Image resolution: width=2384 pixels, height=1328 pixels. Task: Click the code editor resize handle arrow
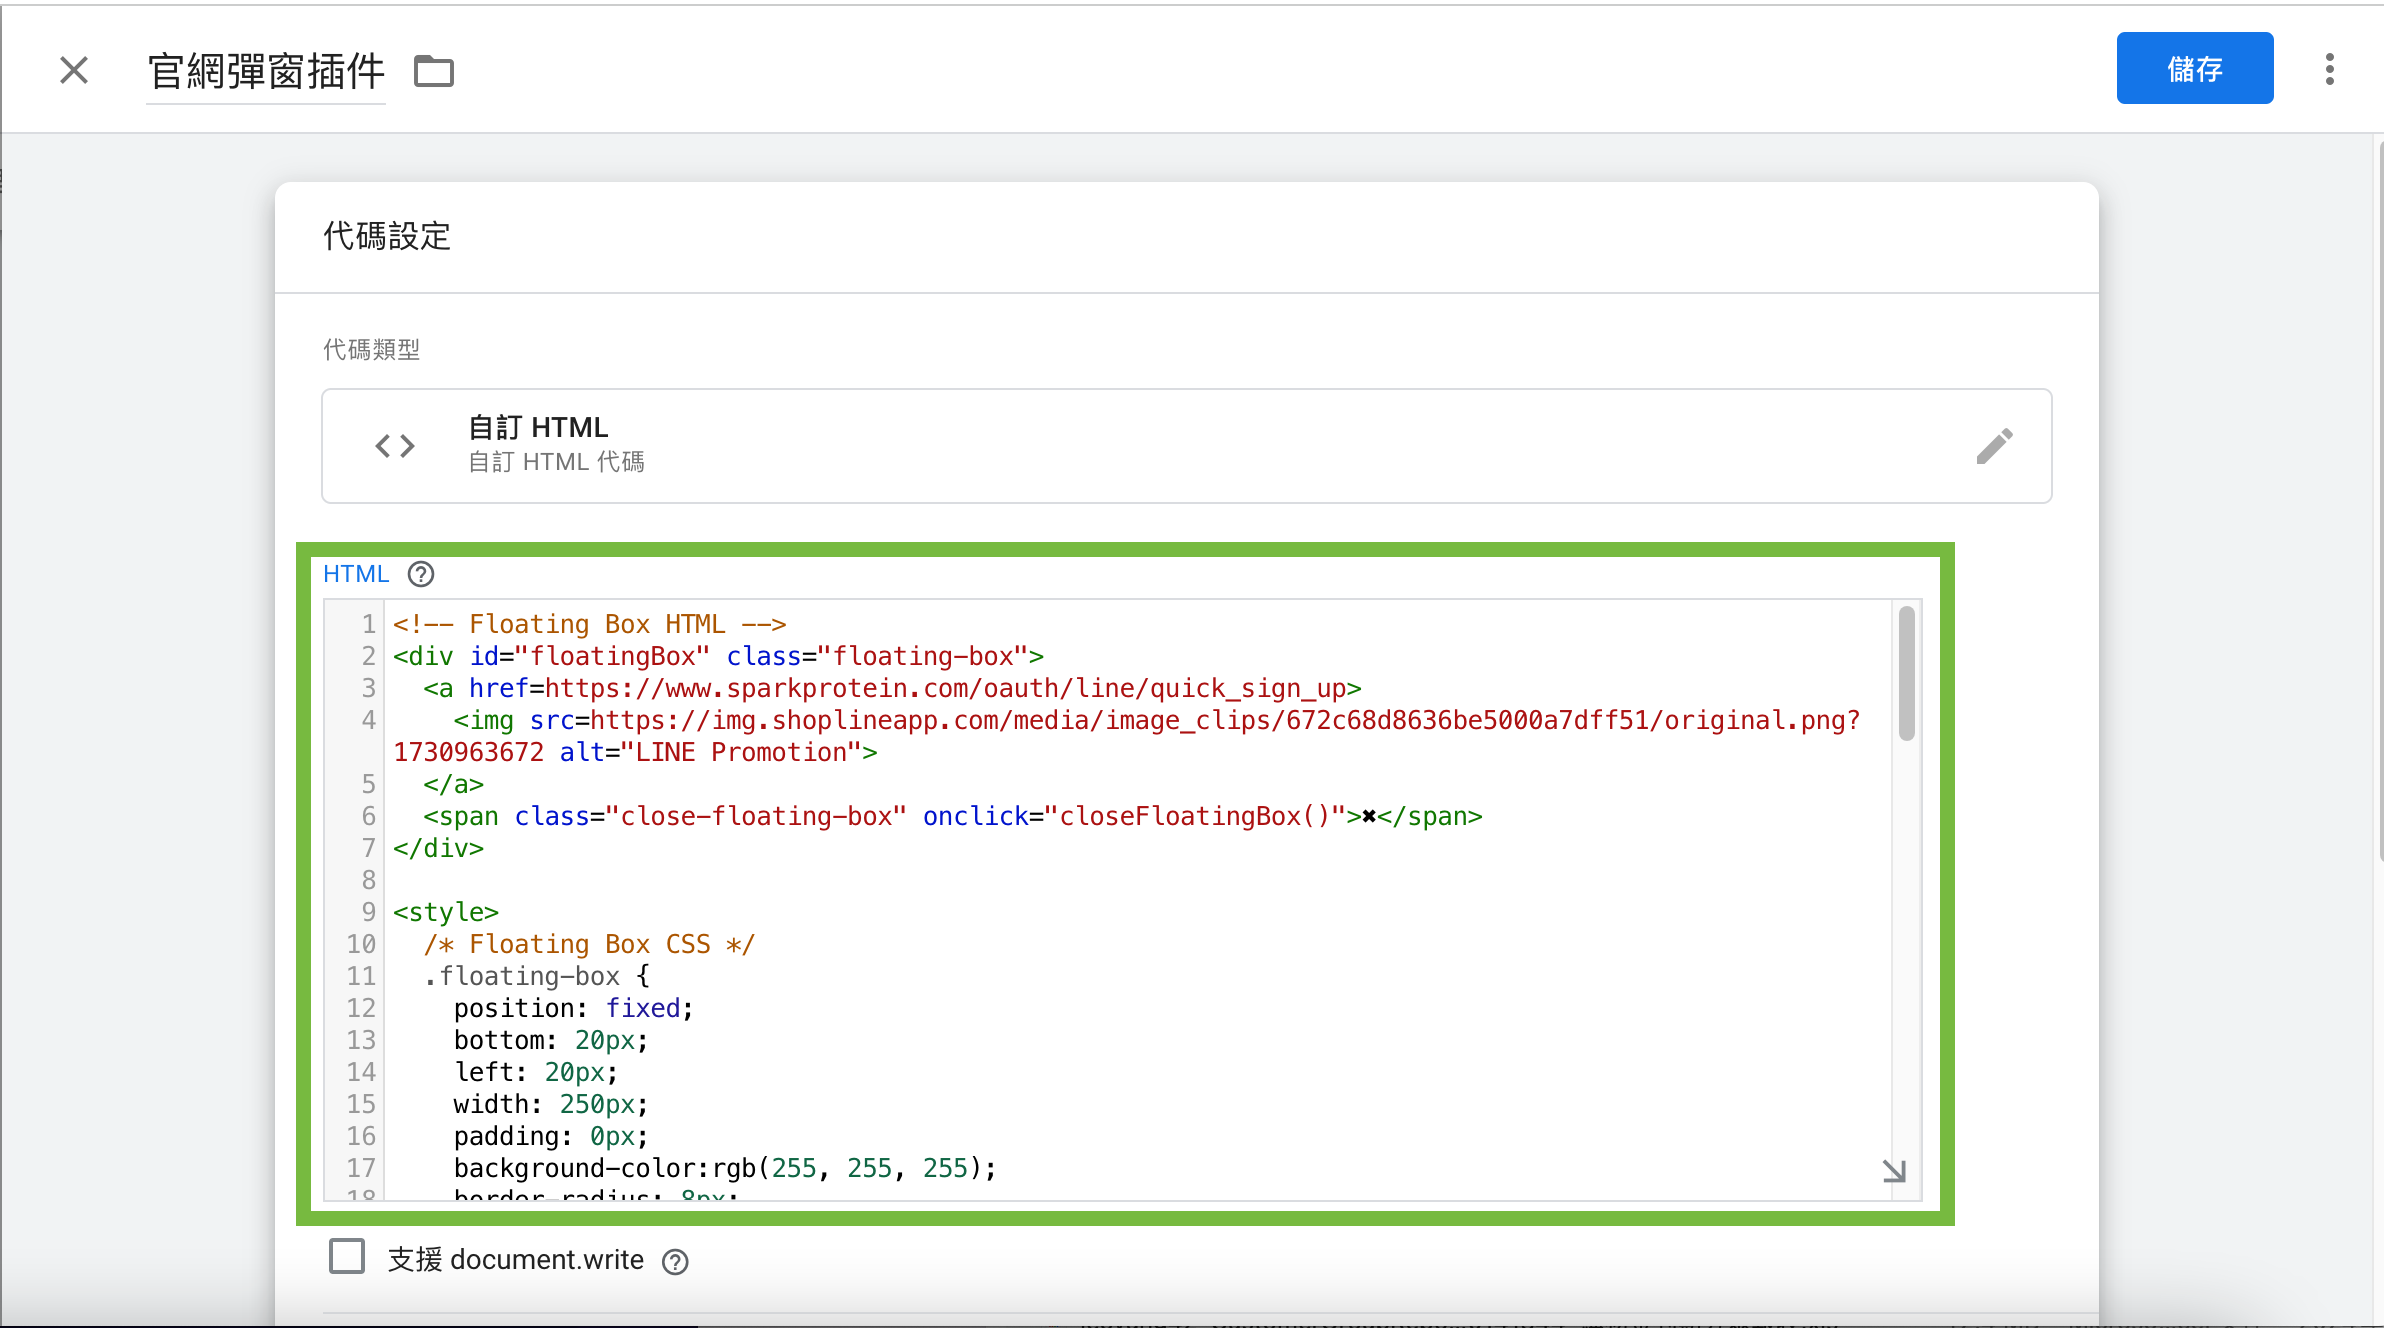click(1894, 1170)
